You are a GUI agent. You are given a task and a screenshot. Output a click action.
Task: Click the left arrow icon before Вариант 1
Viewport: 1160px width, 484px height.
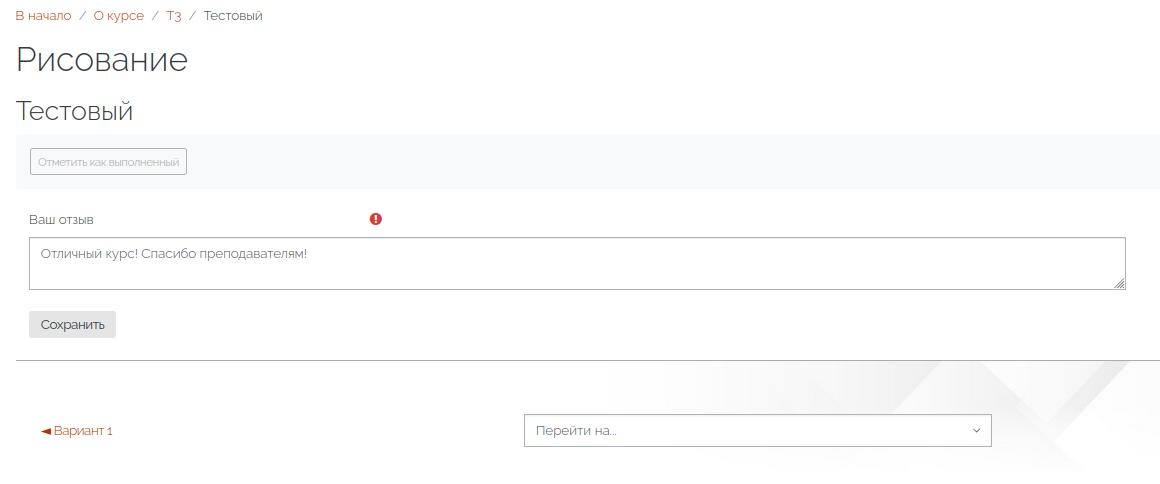(x=46, y=431)
